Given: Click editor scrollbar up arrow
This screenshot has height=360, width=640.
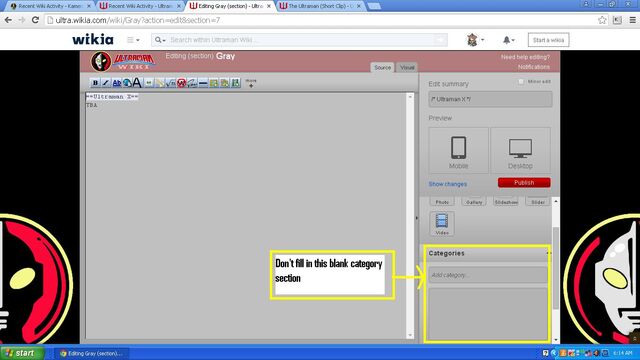Looking at the screenshot, I should (410, 97).
